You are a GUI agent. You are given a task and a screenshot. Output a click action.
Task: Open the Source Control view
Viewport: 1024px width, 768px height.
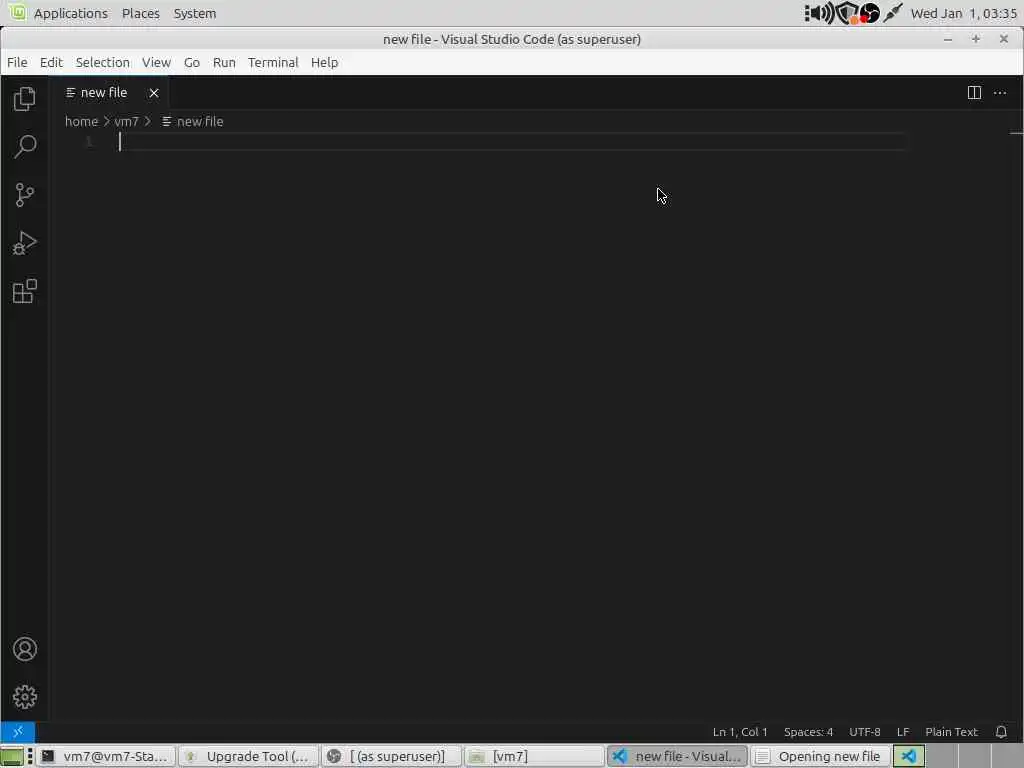coord(24,195)
